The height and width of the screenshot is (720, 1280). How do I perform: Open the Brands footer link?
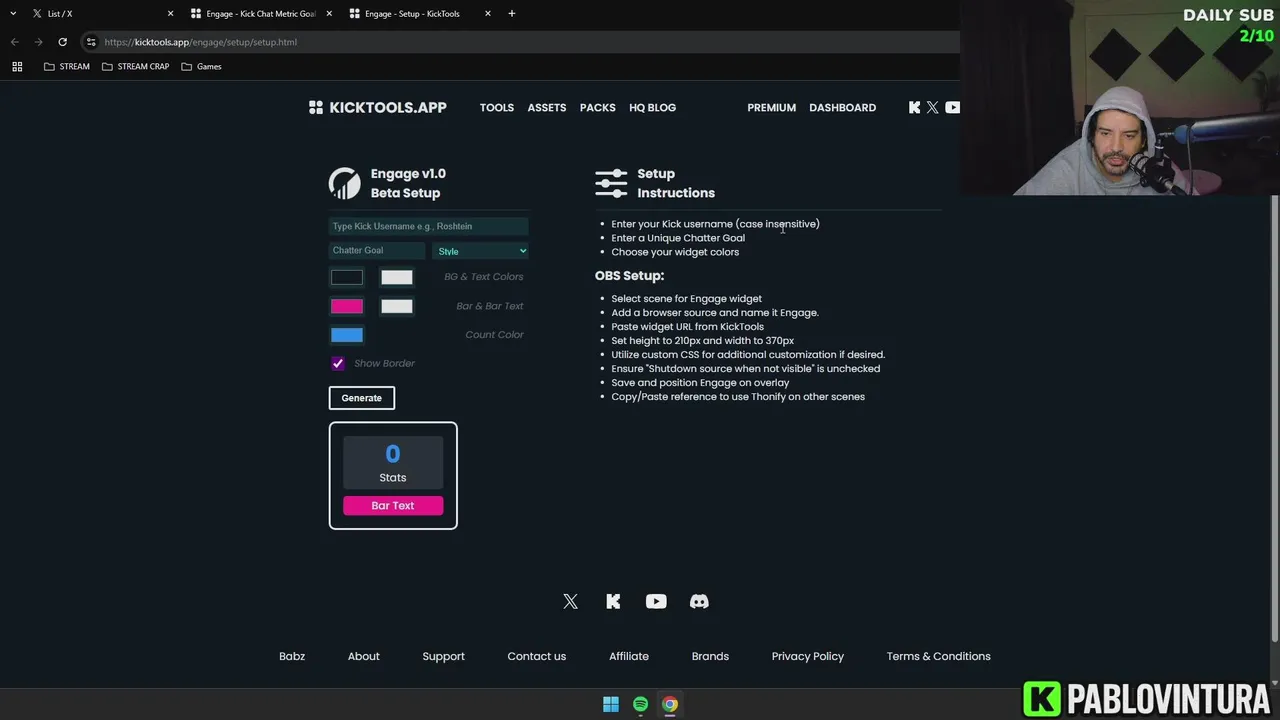(x=710, y=656)
